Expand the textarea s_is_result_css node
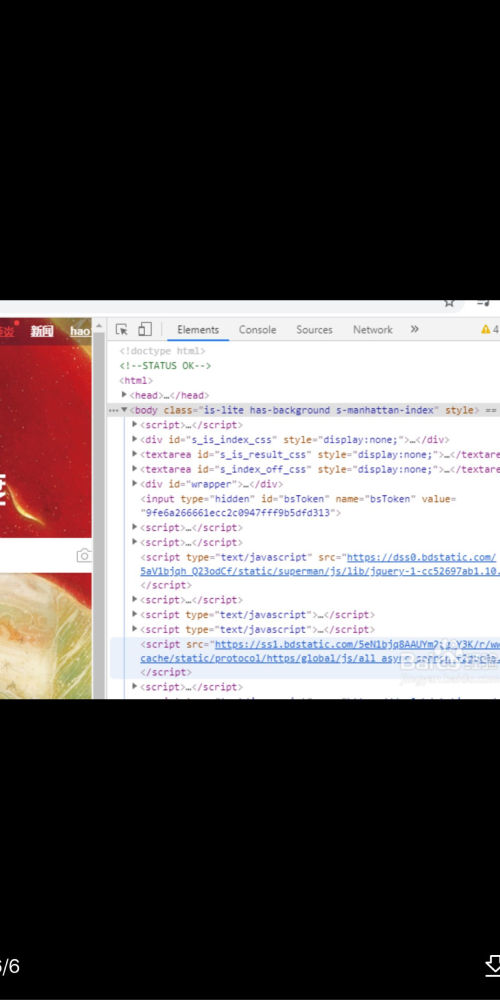This screenshot has height=1000, width=500. pyautogui.click(x=135, y=453)
